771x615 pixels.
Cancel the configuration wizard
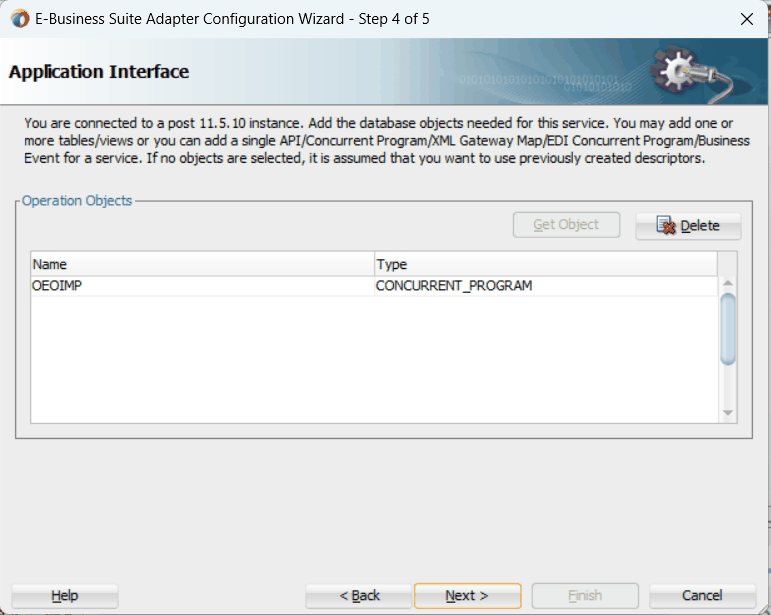click(702, 596)
